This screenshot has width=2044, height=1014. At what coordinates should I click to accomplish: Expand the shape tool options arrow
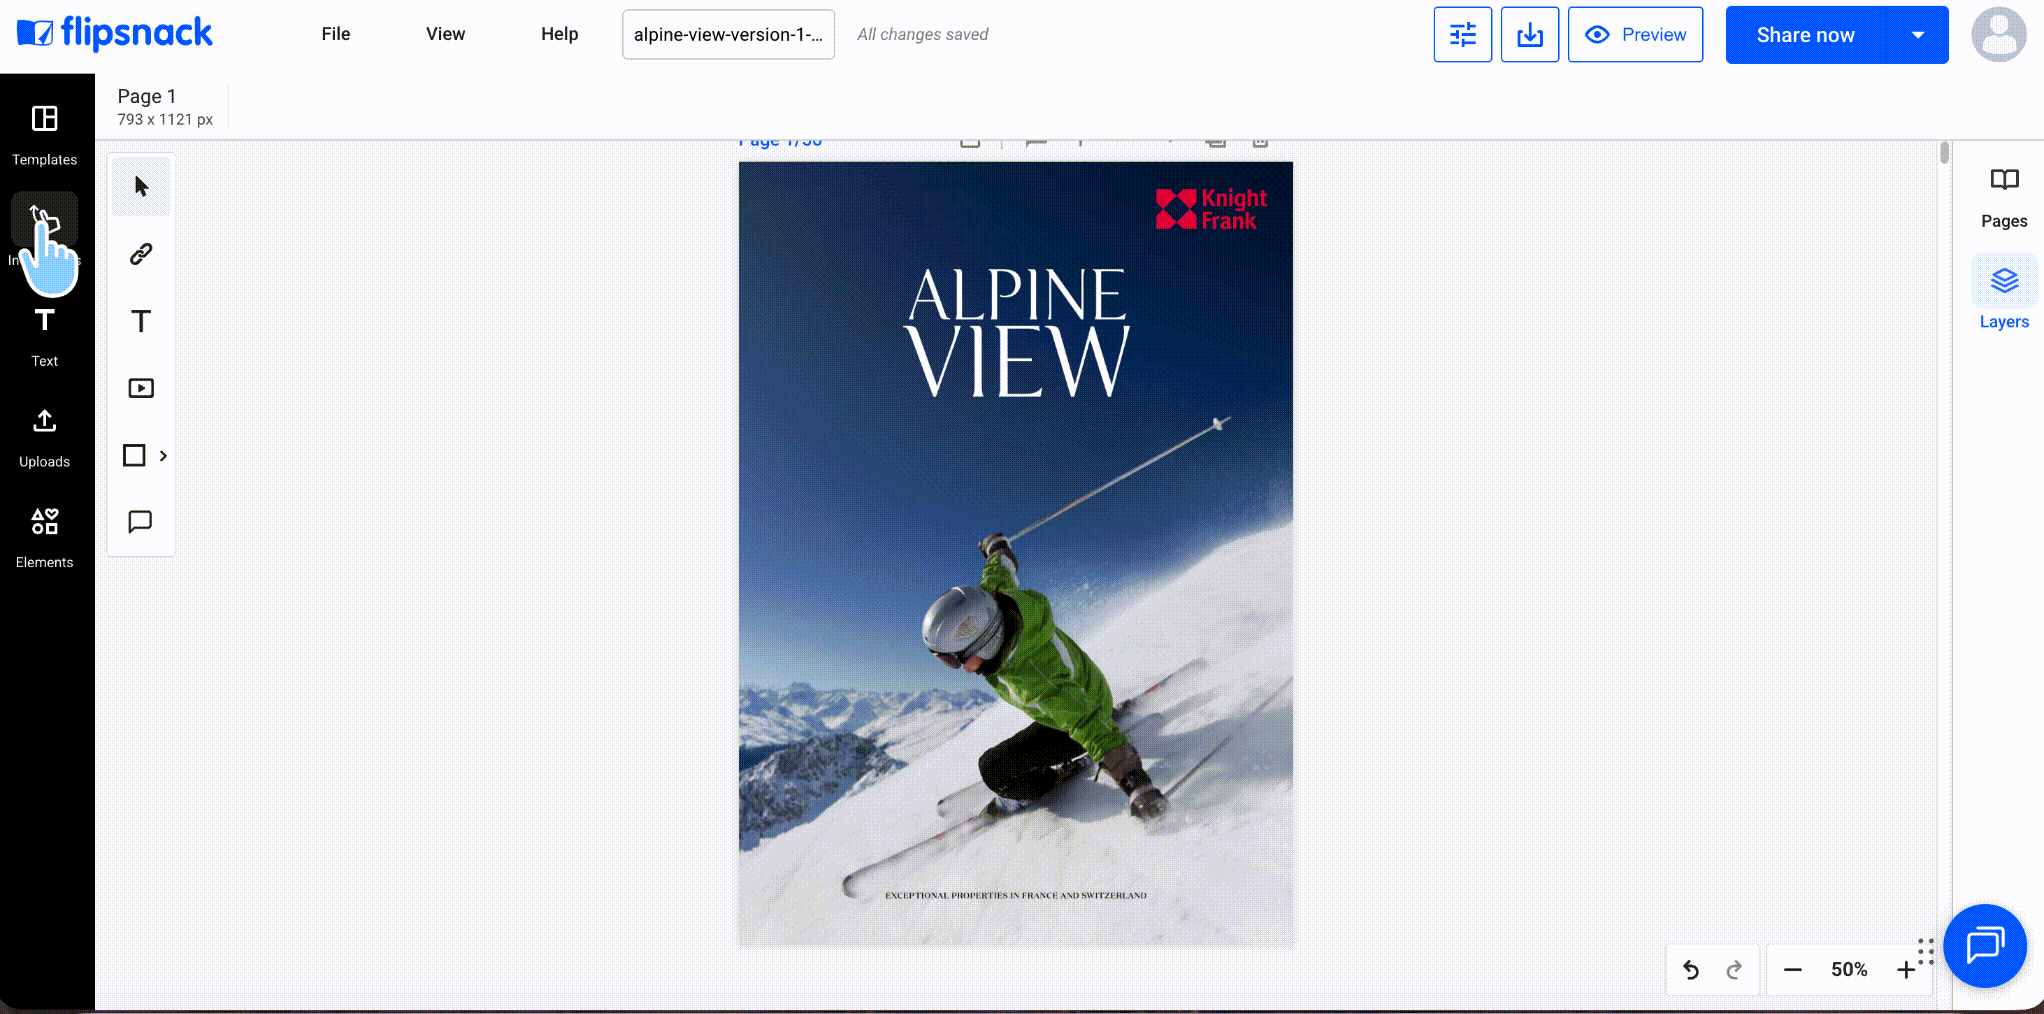click(163, 455)
